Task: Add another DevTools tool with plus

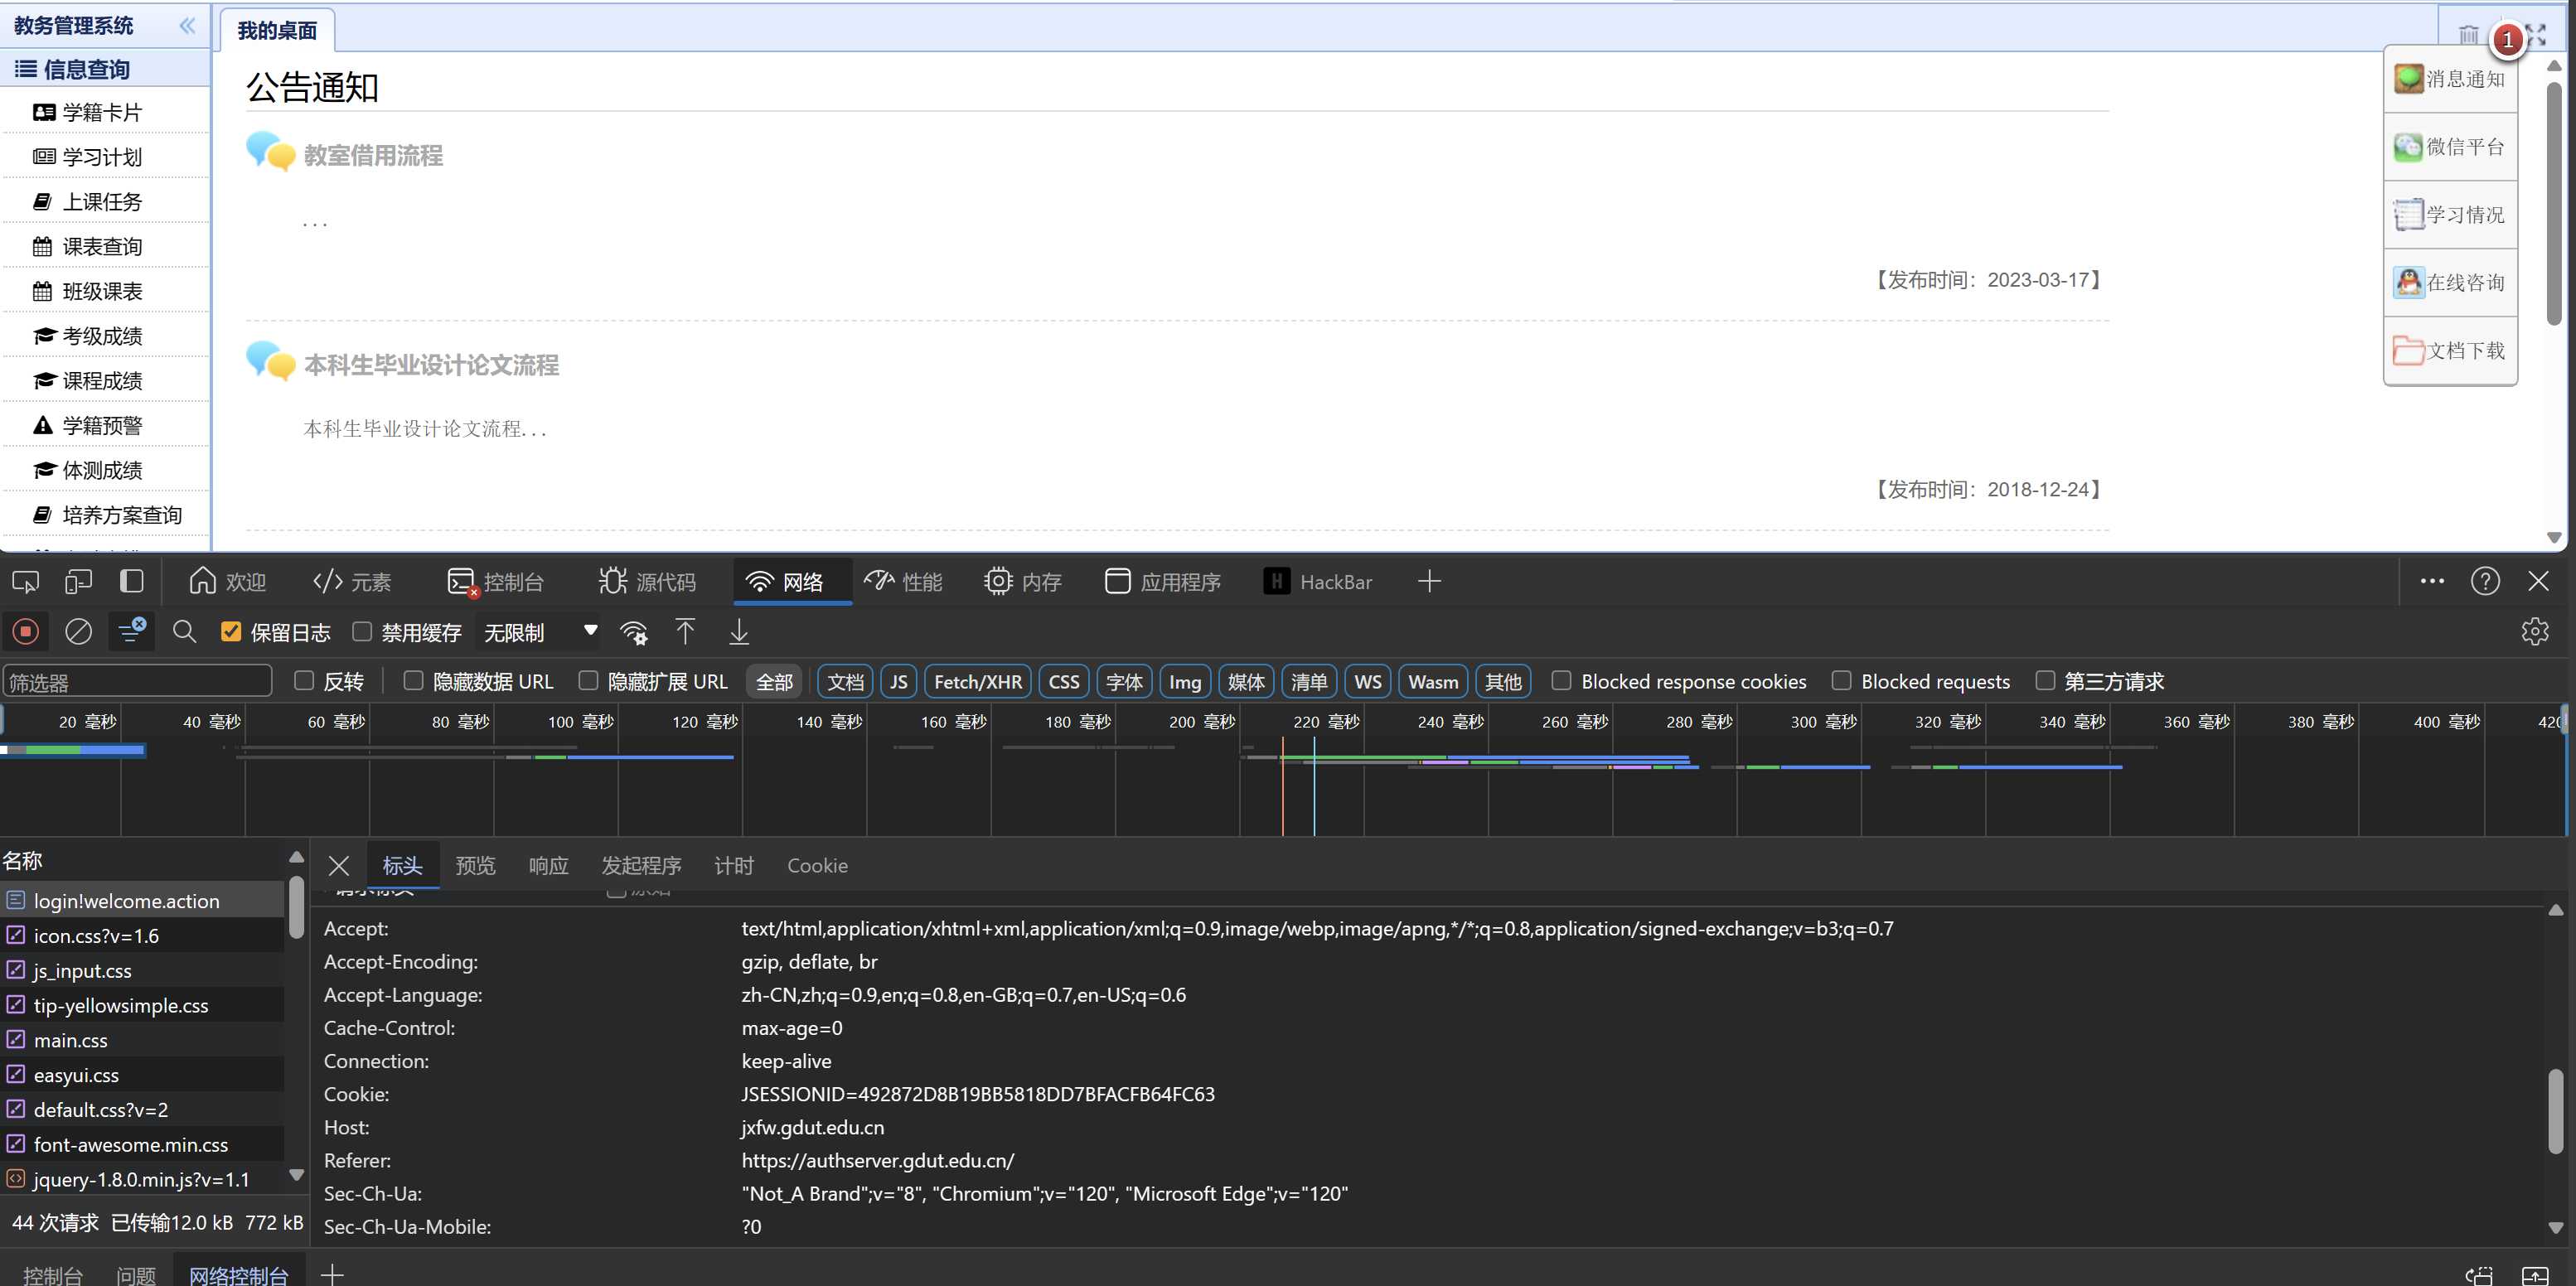Action: click(x=1429, y=582)
